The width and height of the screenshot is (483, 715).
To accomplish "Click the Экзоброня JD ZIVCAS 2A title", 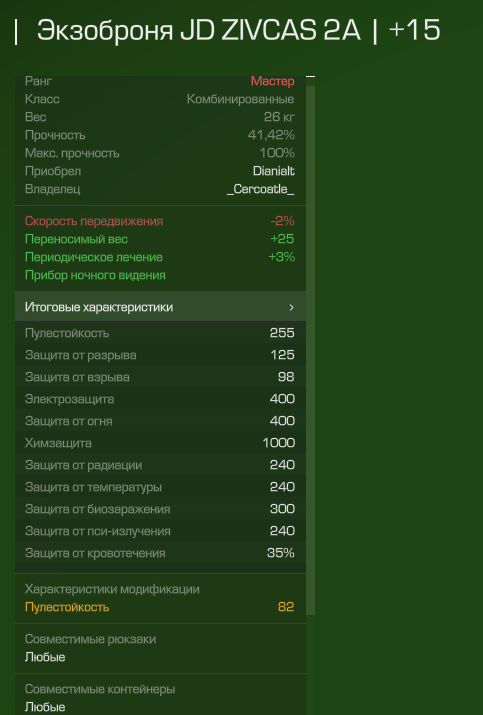I will tap(198, 31).
